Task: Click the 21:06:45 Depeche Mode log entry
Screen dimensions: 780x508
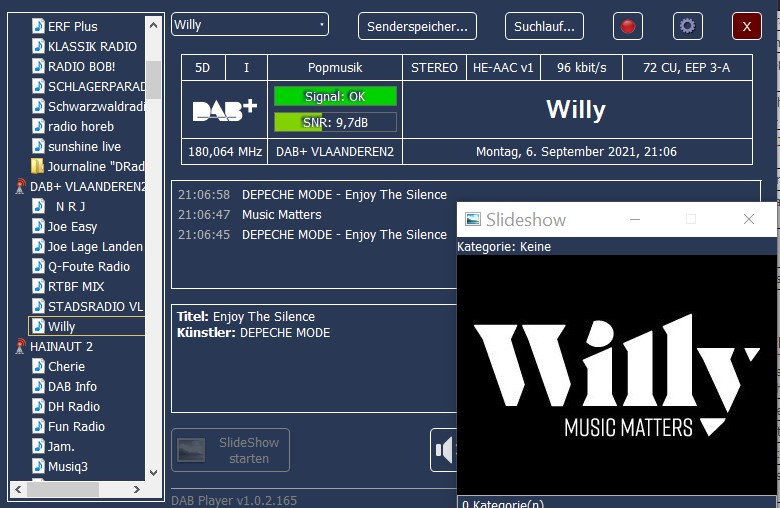Action: click(x=312, y=234)
